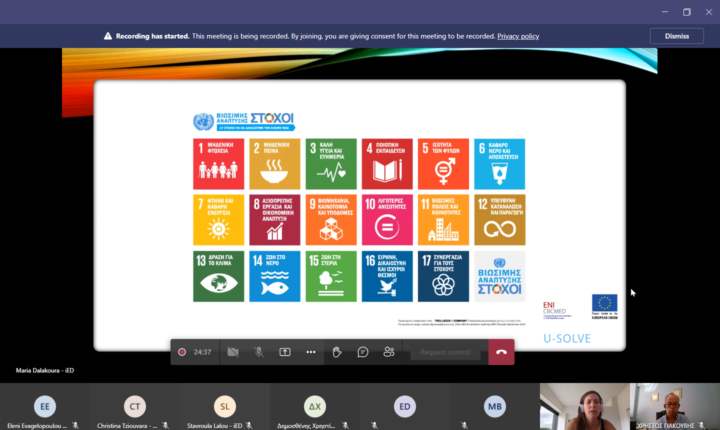Minimize the meeting window

coord(665,12)
